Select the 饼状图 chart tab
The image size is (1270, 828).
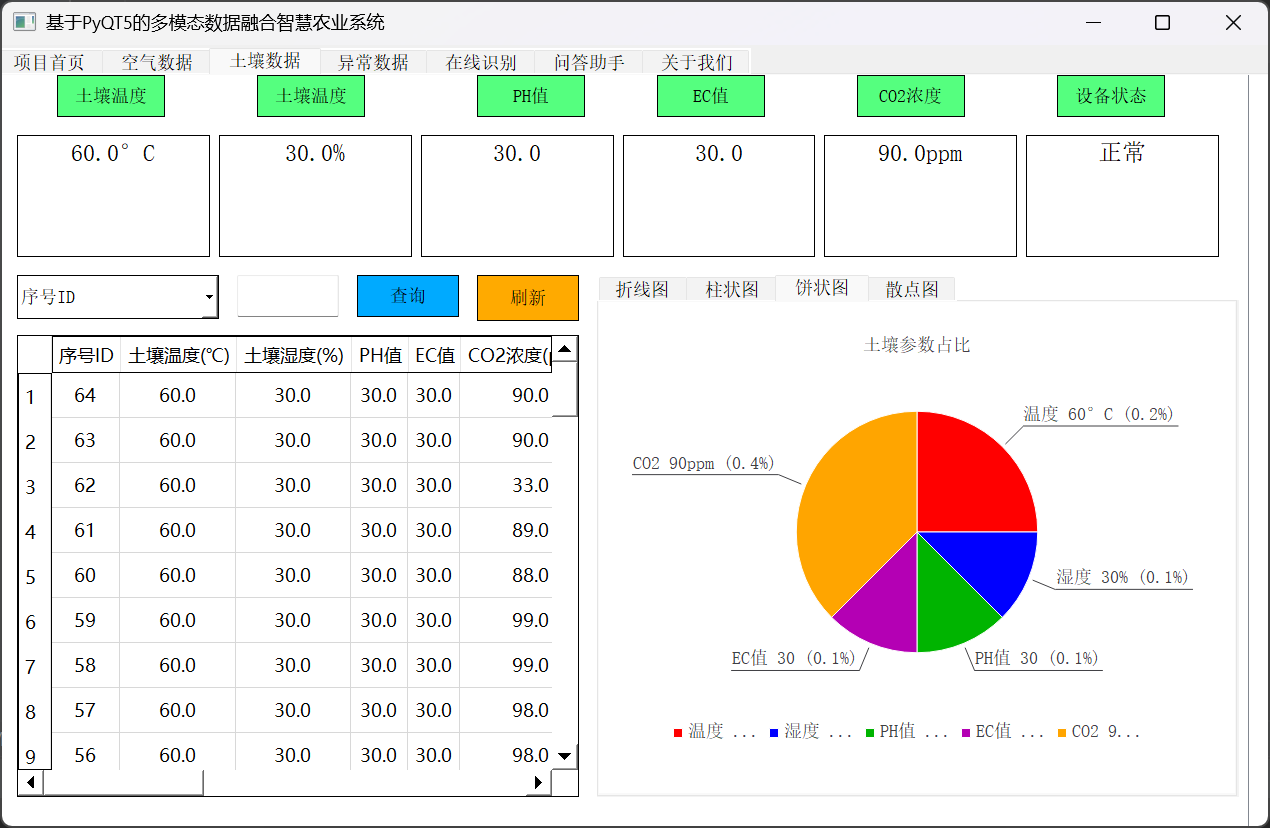point(822,287)
